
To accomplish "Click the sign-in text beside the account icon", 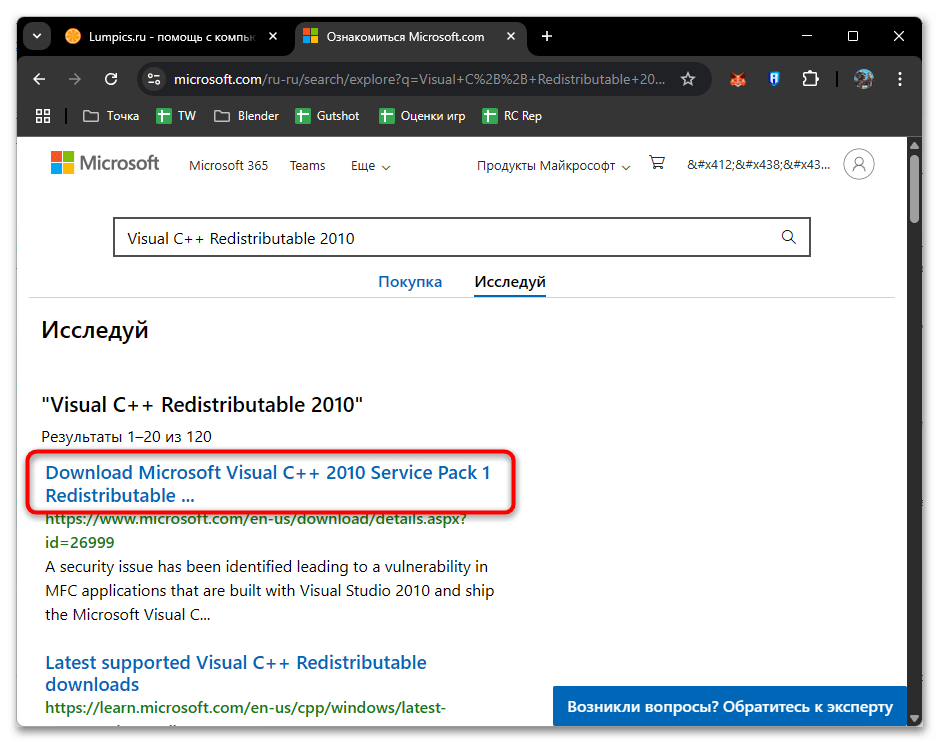I will click(x=758, y=165).
